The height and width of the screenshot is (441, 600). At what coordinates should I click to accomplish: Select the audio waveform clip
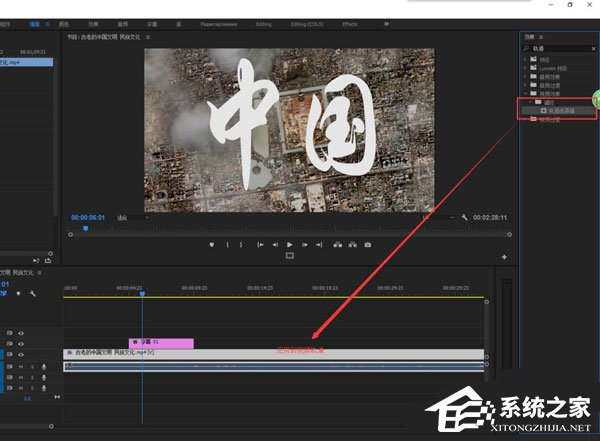point(274,367)
